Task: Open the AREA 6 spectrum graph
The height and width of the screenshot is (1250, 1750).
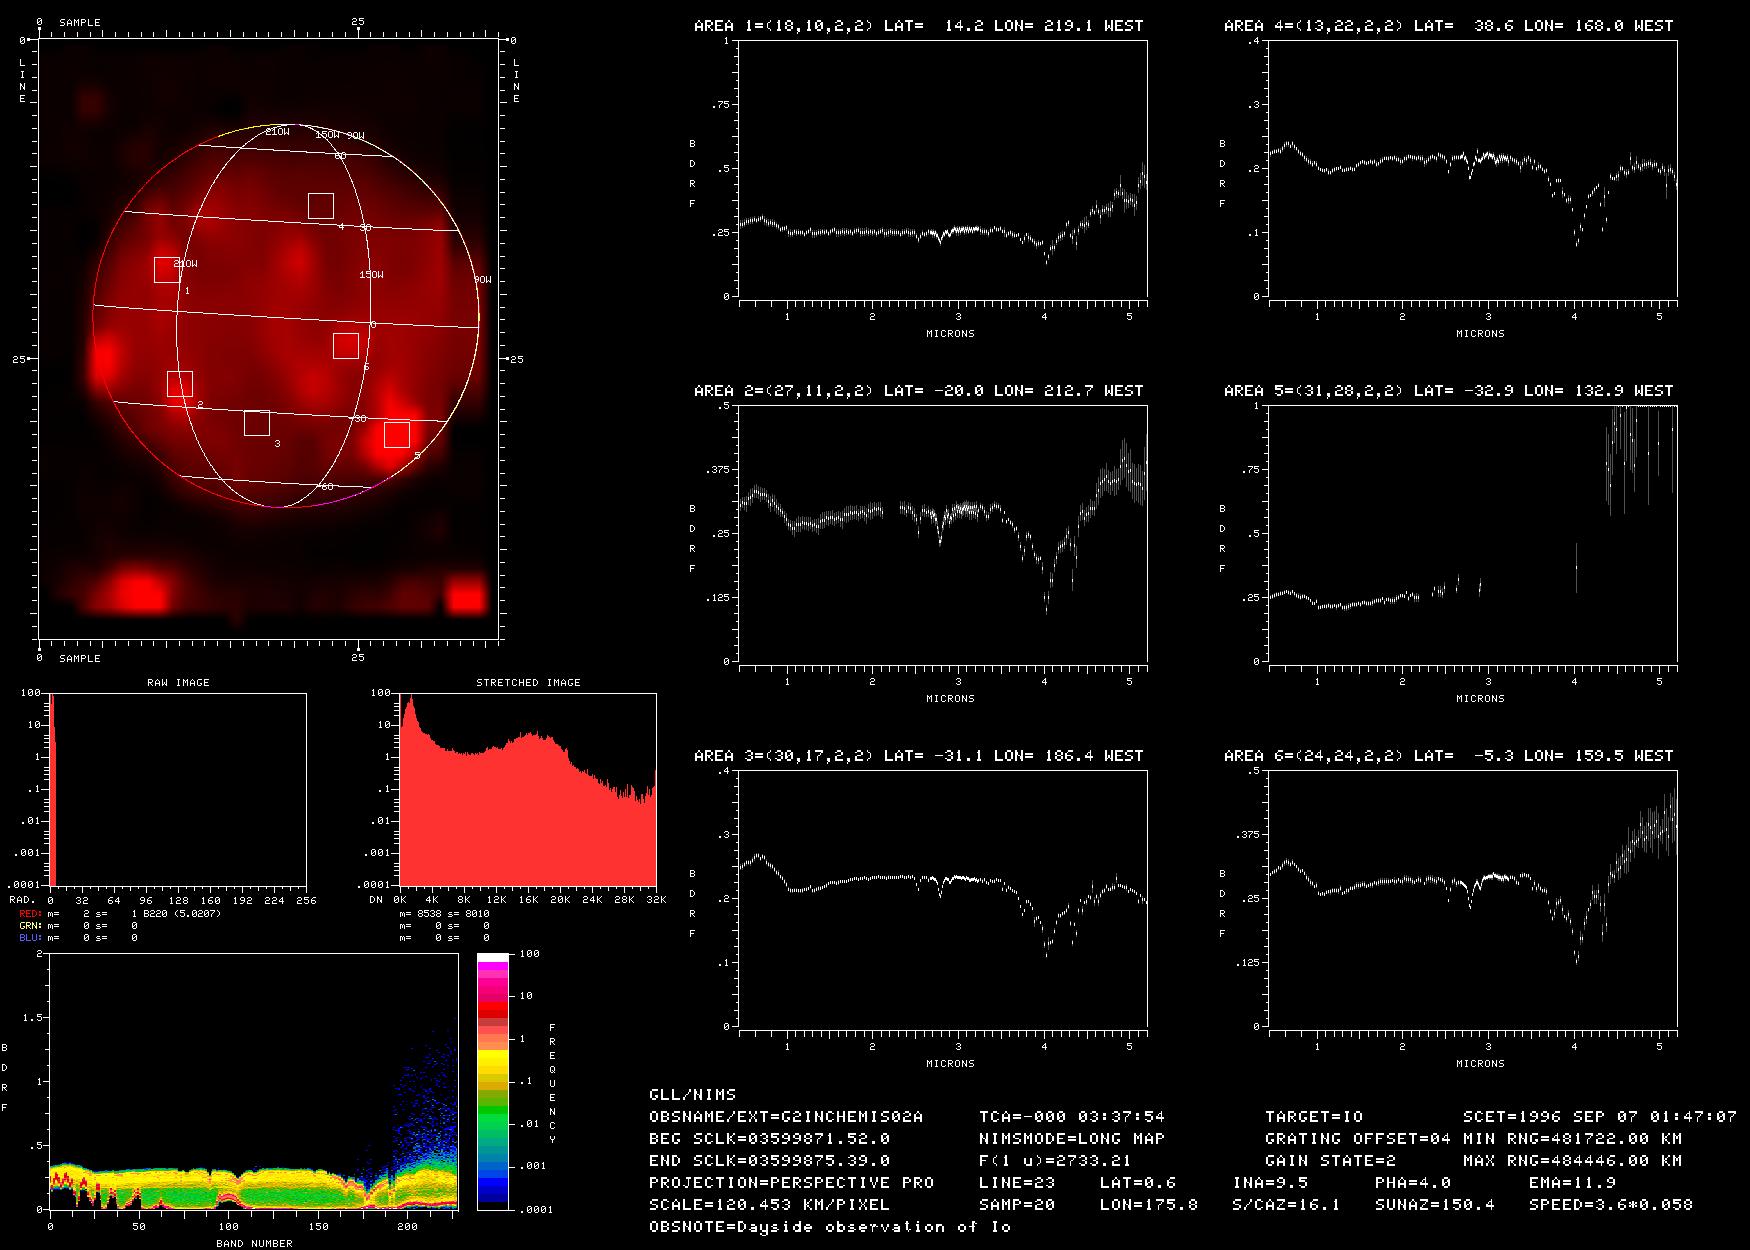Action: pos(1473,899)
